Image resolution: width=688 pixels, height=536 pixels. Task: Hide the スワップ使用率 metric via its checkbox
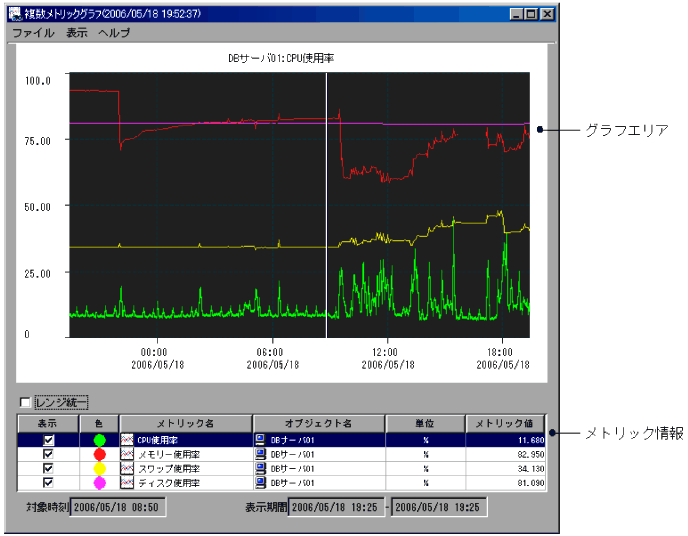pos(48,468)
